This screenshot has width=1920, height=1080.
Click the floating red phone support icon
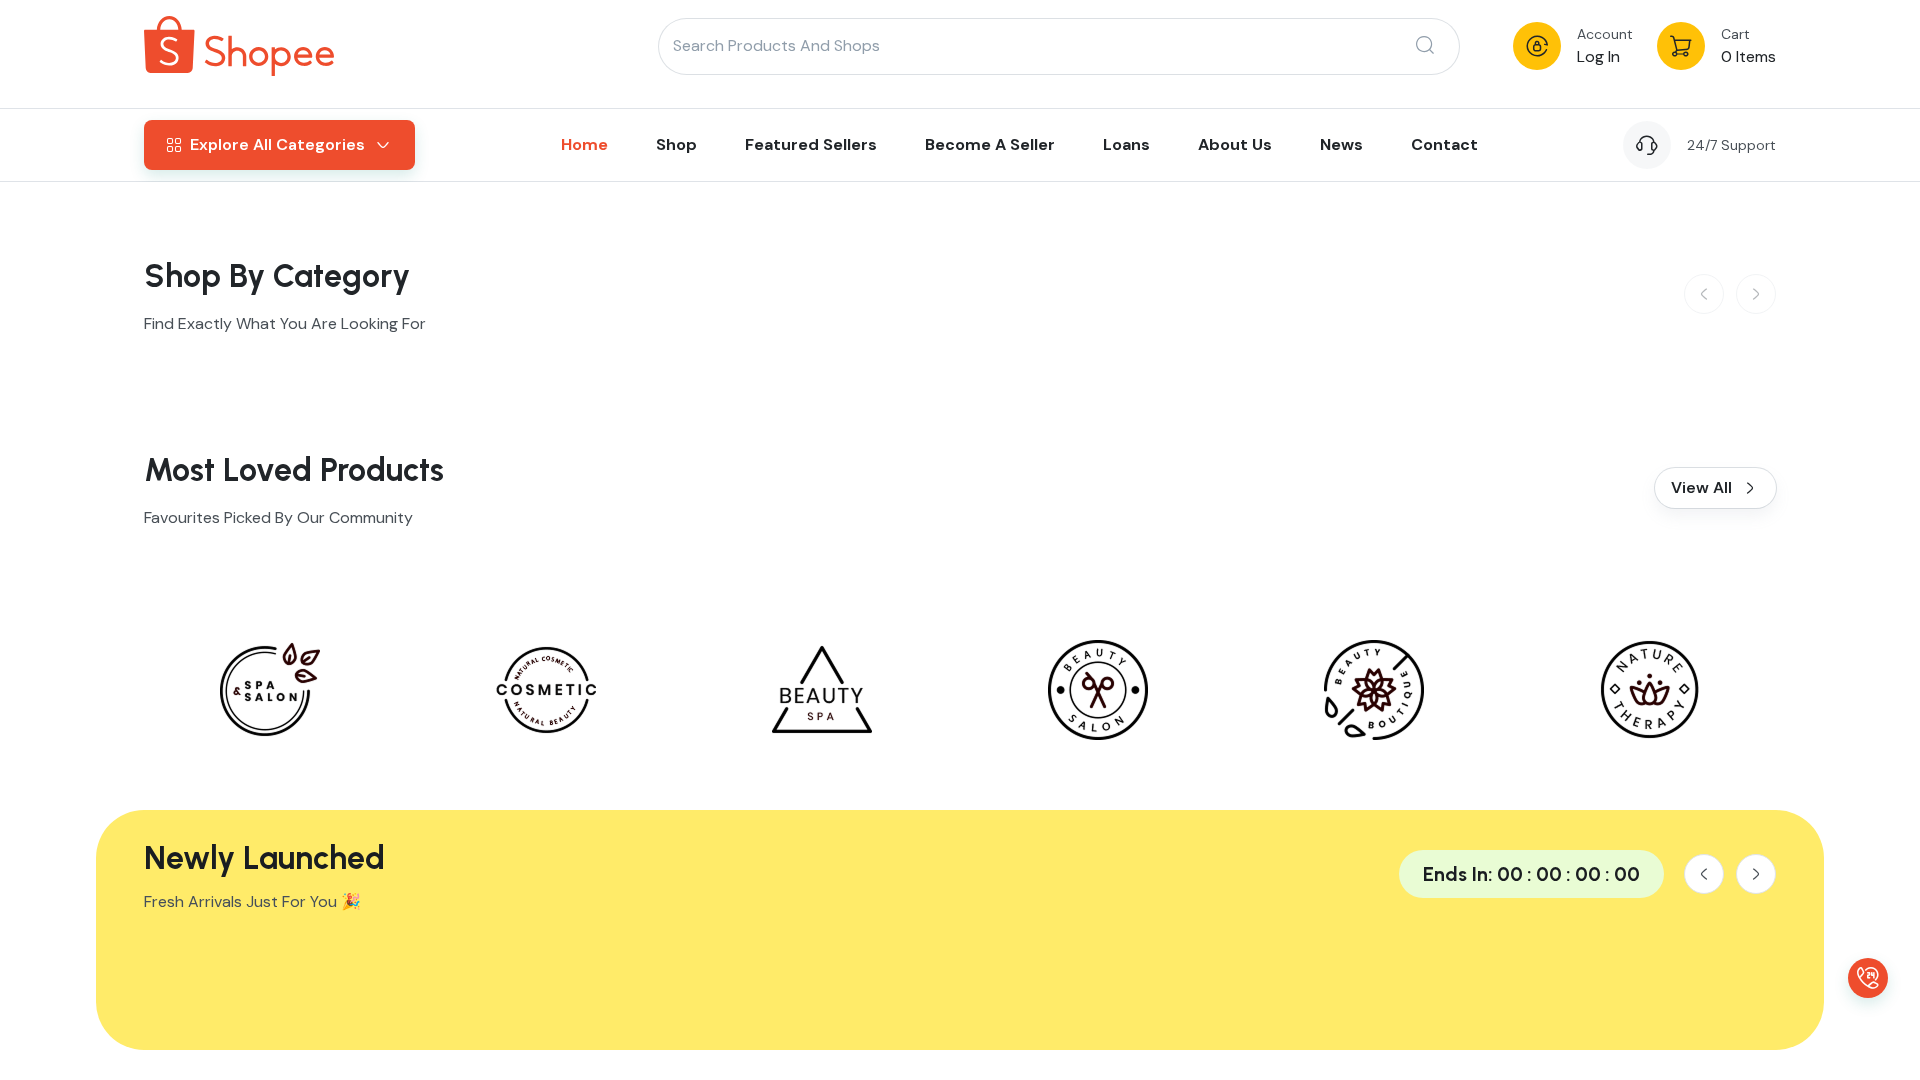pyautogui.click(x=1868, y=978)
